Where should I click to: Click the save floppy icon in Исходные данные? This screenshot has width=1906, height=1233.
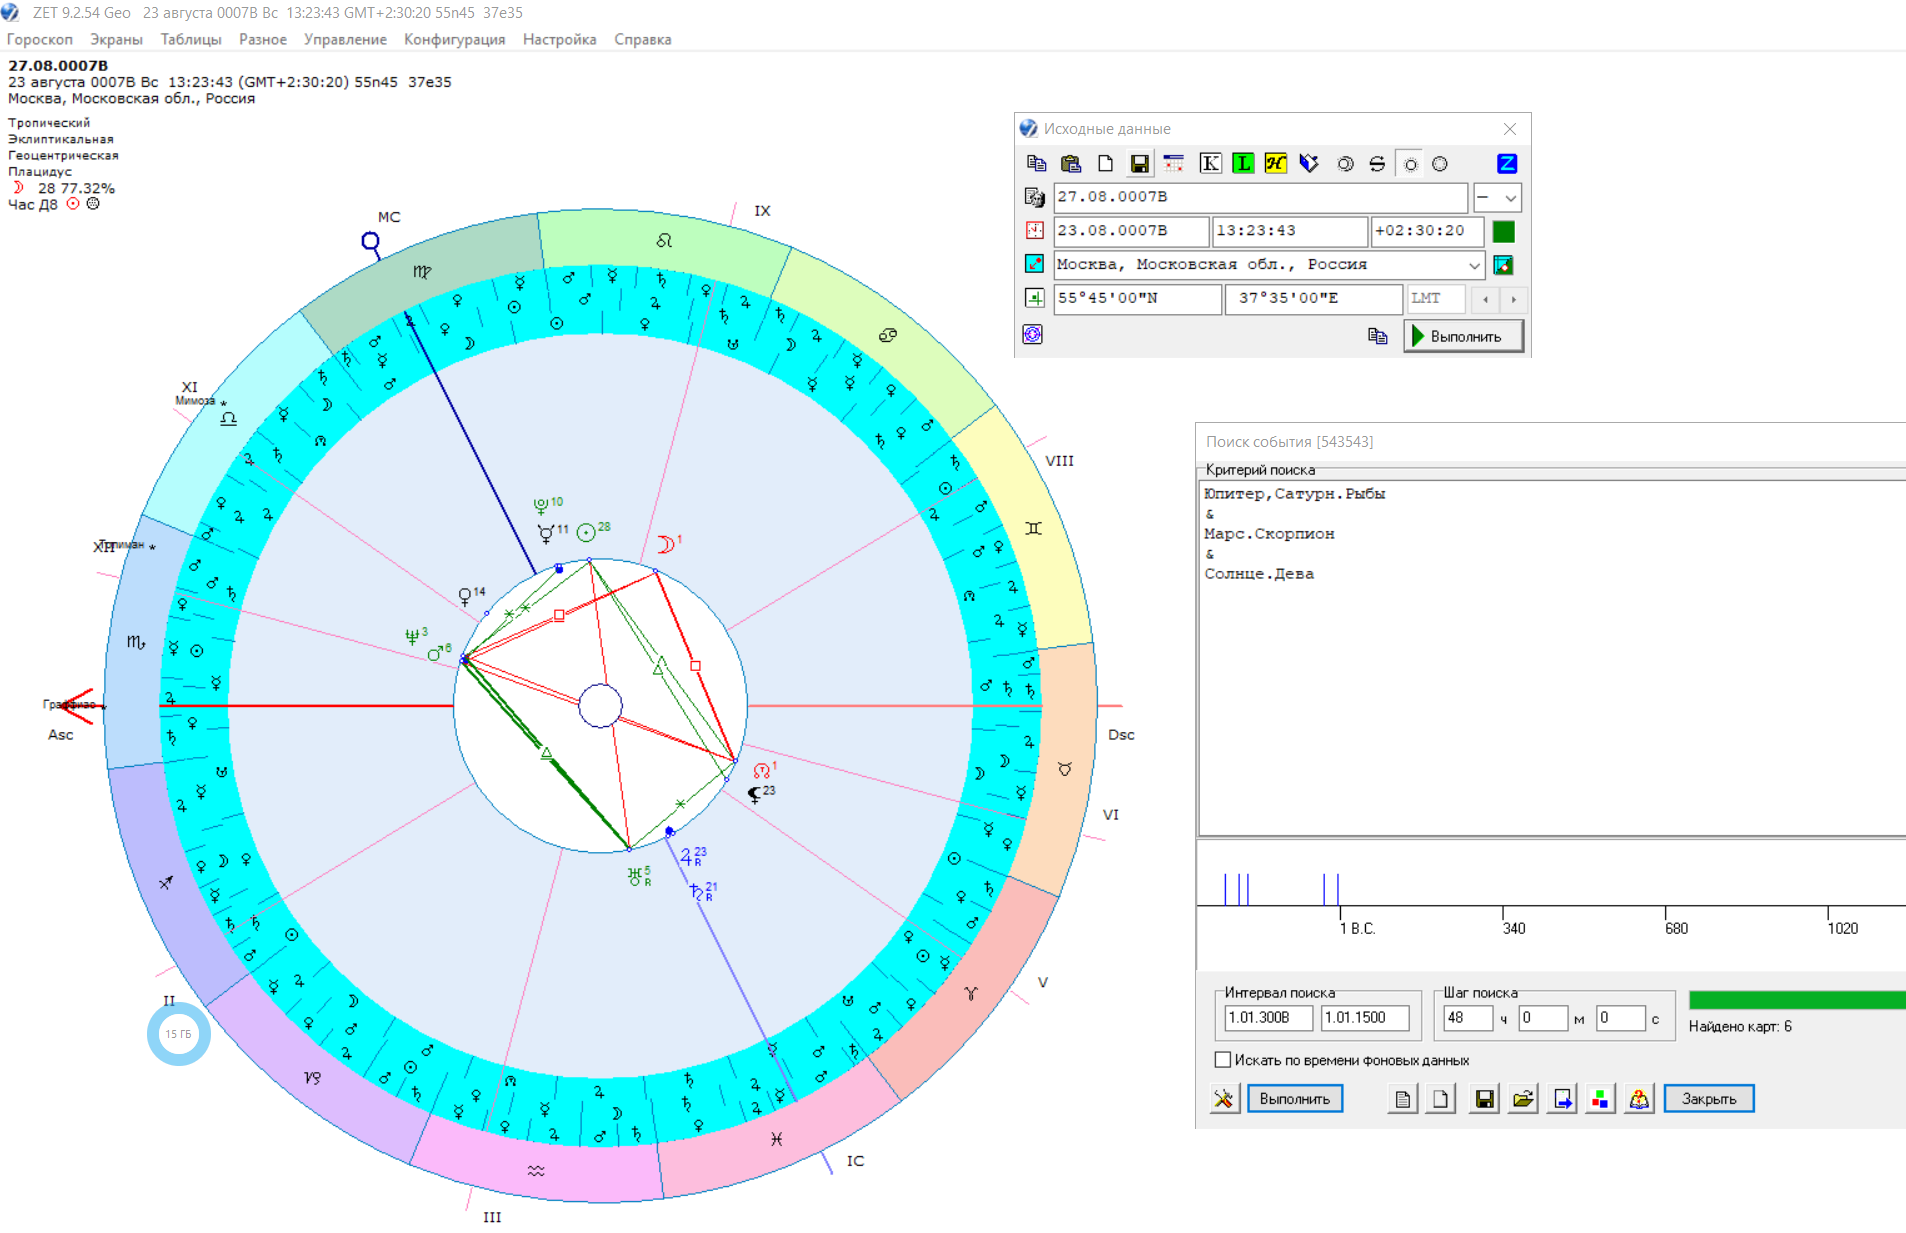[1139, 164]
